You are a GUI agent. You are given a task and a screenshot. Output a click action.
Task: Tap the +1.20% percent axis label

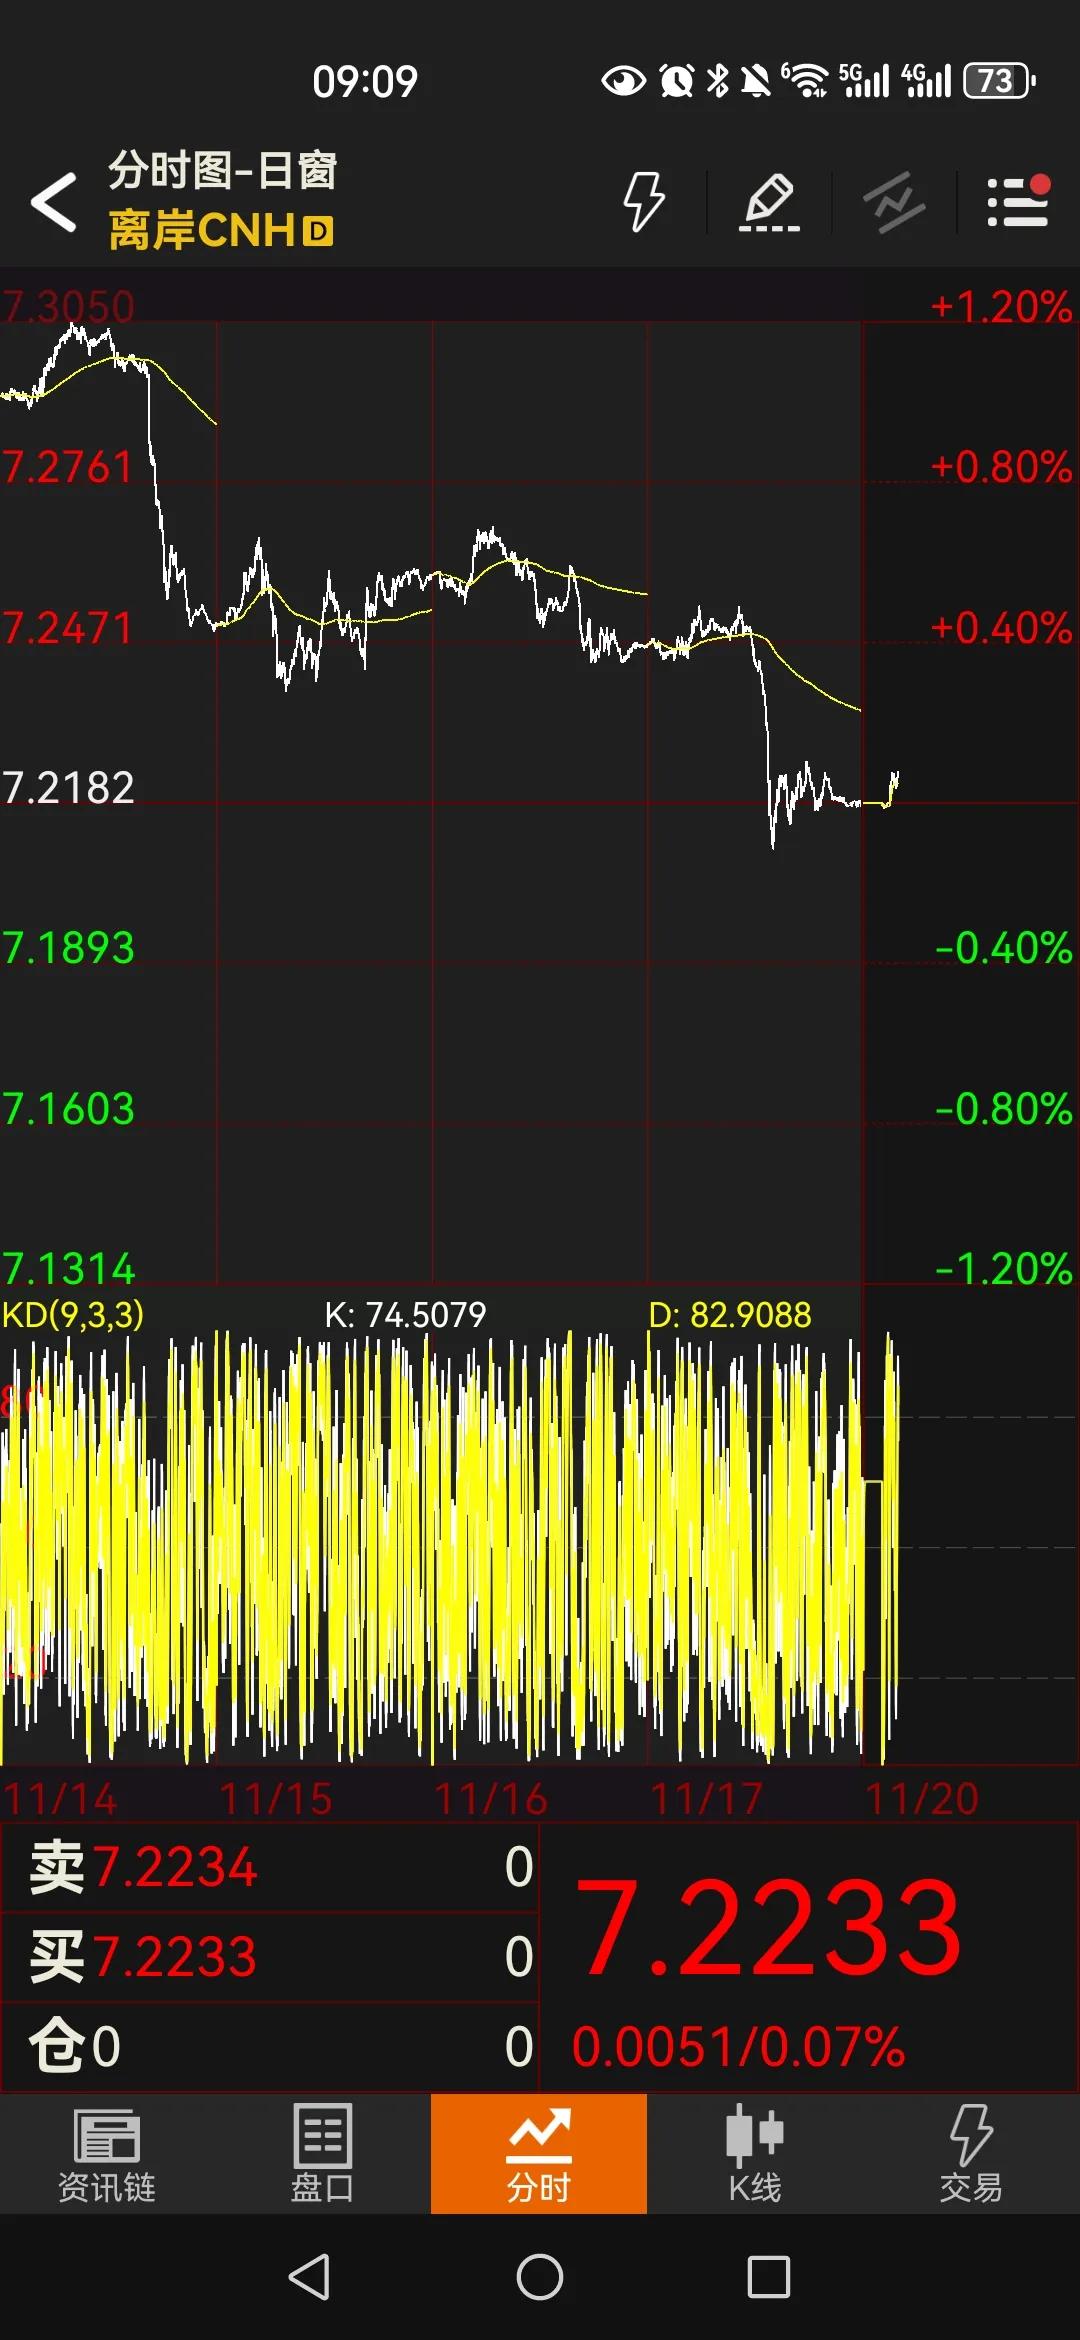(1001, 307)
